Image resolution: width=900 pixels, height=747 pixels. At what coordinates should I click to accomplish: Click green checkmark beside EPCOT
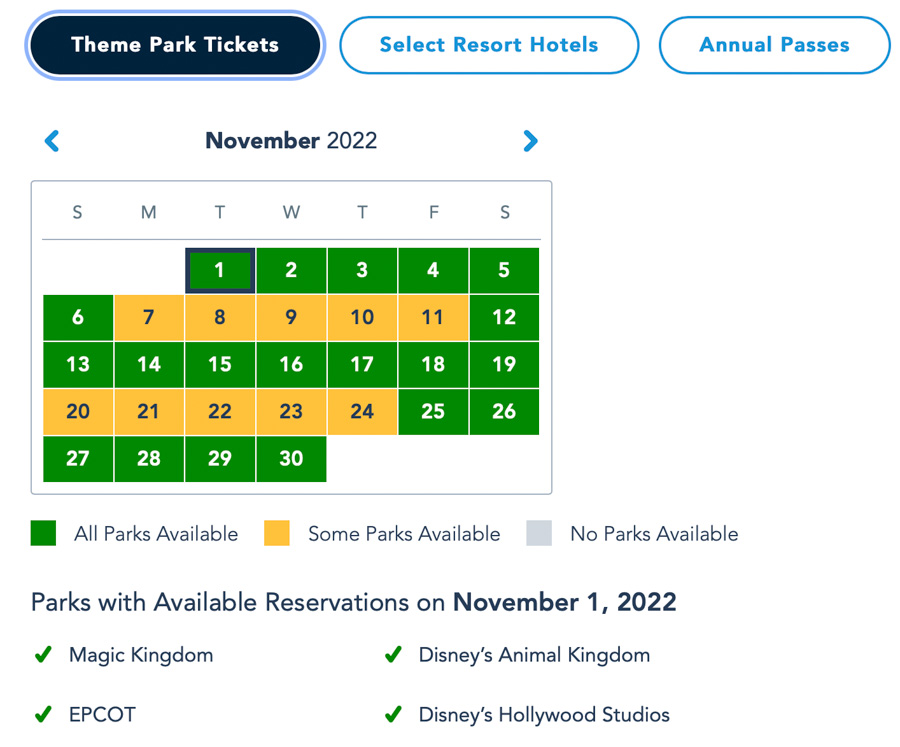pos(43,715)
